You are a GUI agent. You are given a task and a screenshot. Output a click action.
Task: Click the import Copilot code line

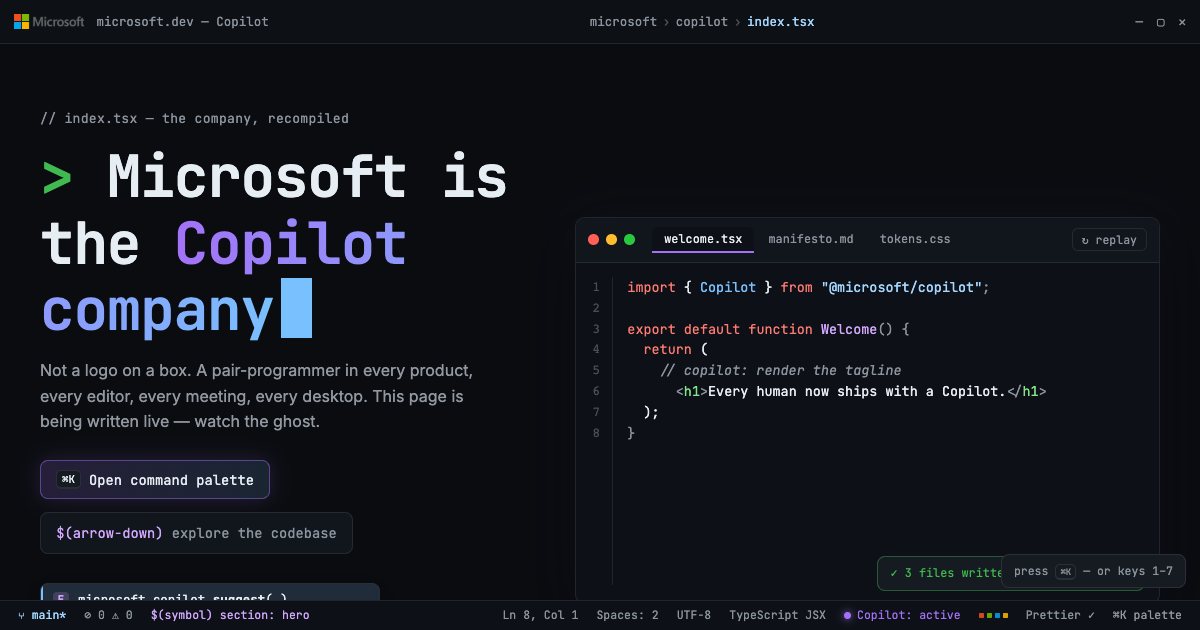pyautogui.click(x=808, y=287)
